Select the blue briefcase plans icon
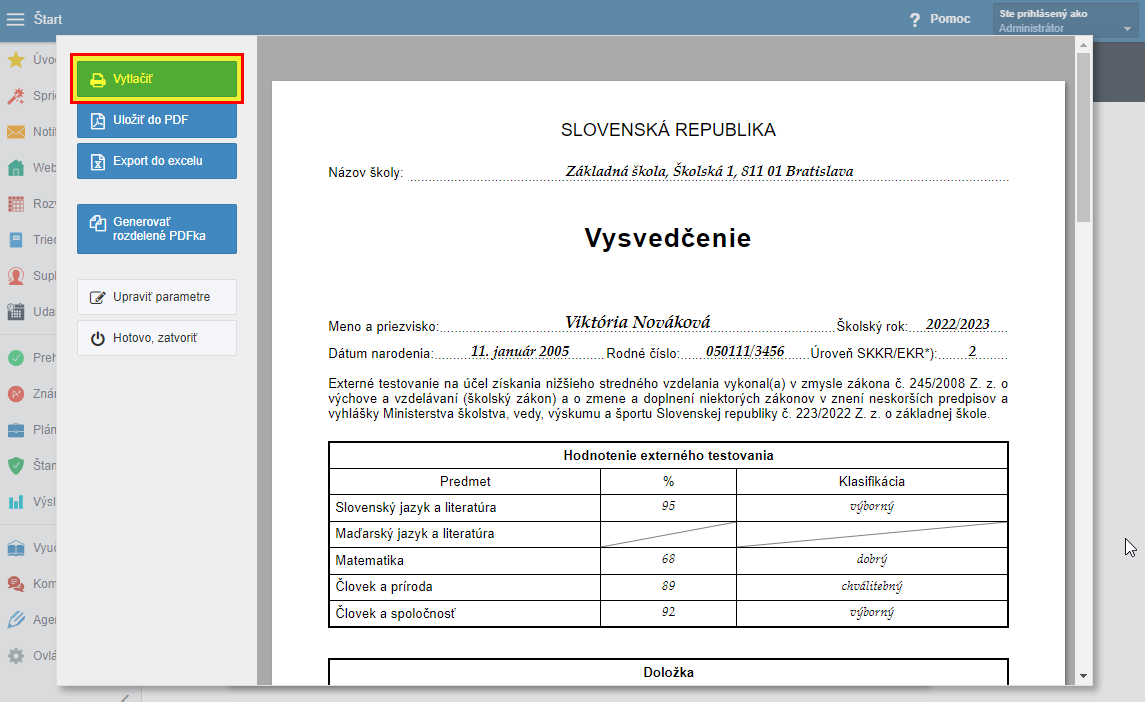The width and height of the screenshot is (1145, 702). point(15,430)
